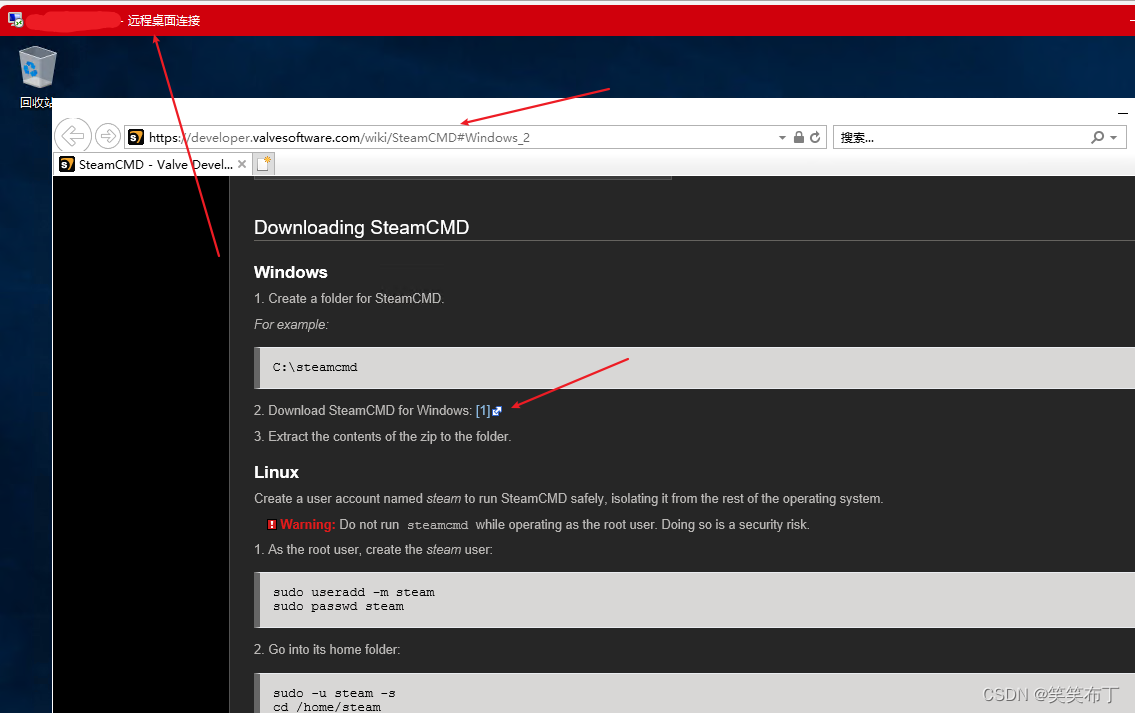Refresh the page with the reload icon
The image size is (1135, 713).
pos(815,137)
